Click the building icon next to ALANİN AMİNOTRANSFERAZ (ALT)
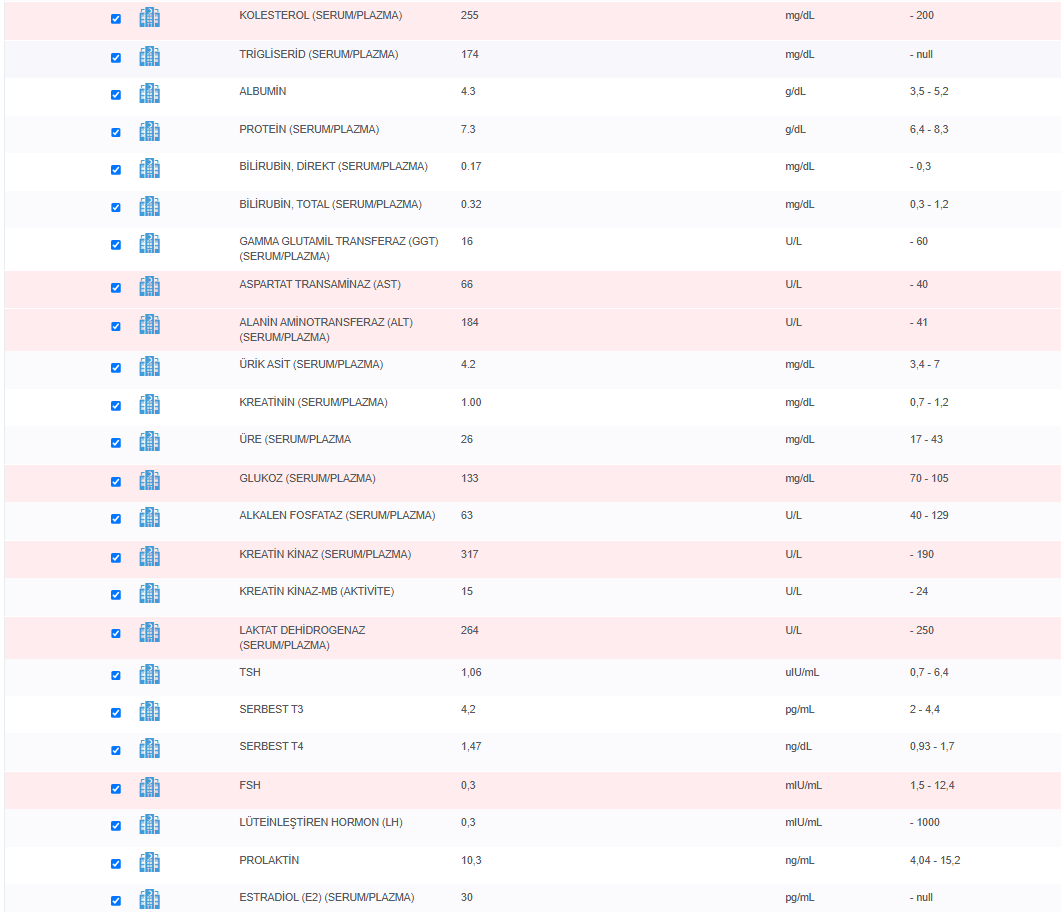 point(150,325)
